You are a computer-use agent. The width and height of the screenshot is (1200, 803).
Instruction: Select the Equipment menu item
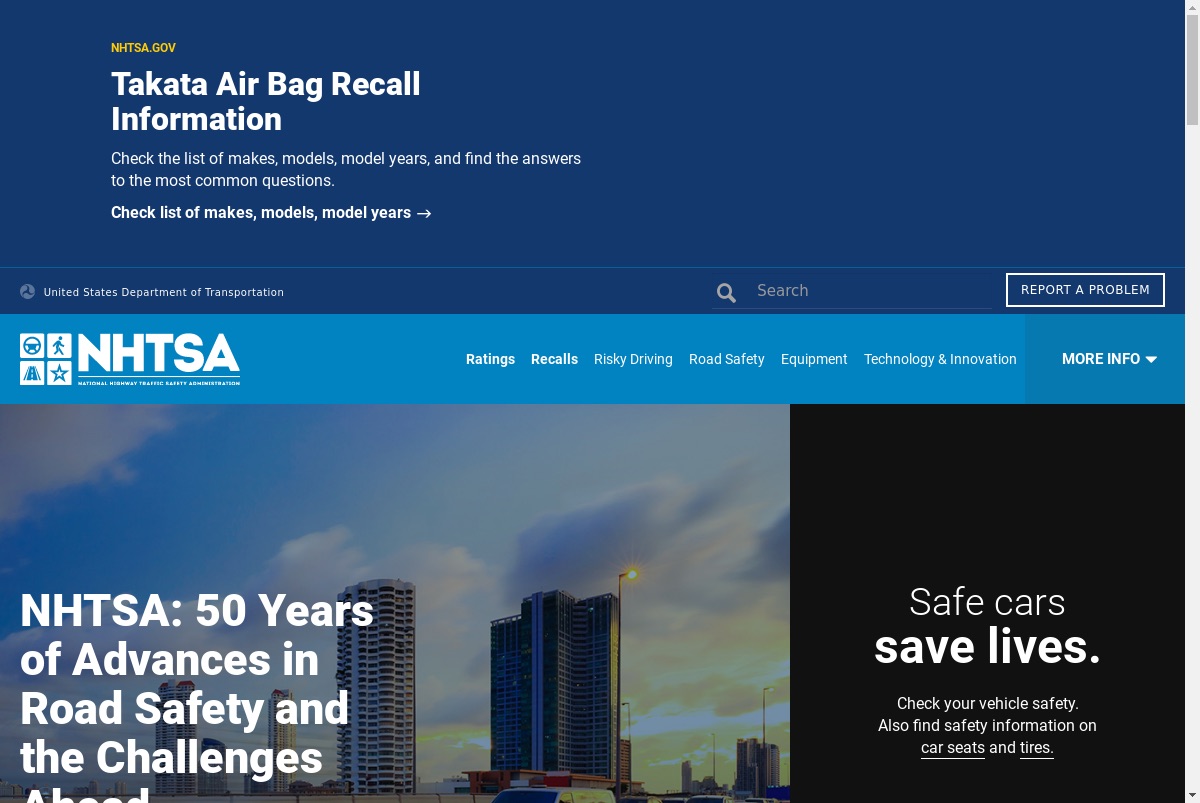814,359
